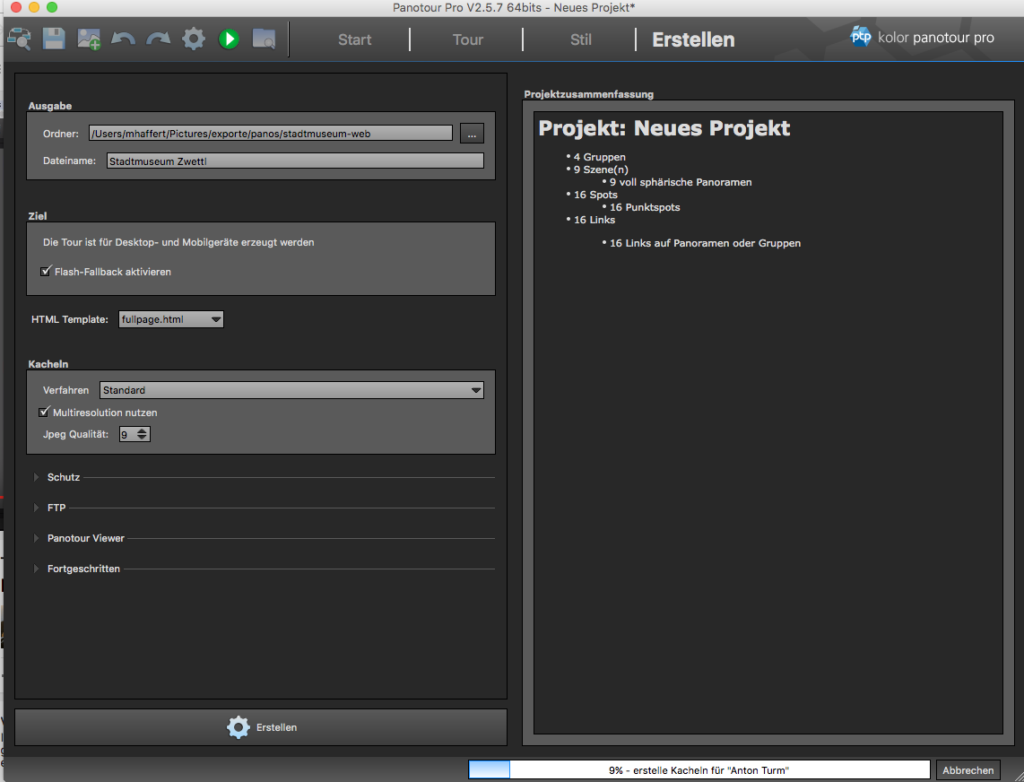Redo the last undone action
The width and height of the screenshot is (1024, 782).
[158, 39]
